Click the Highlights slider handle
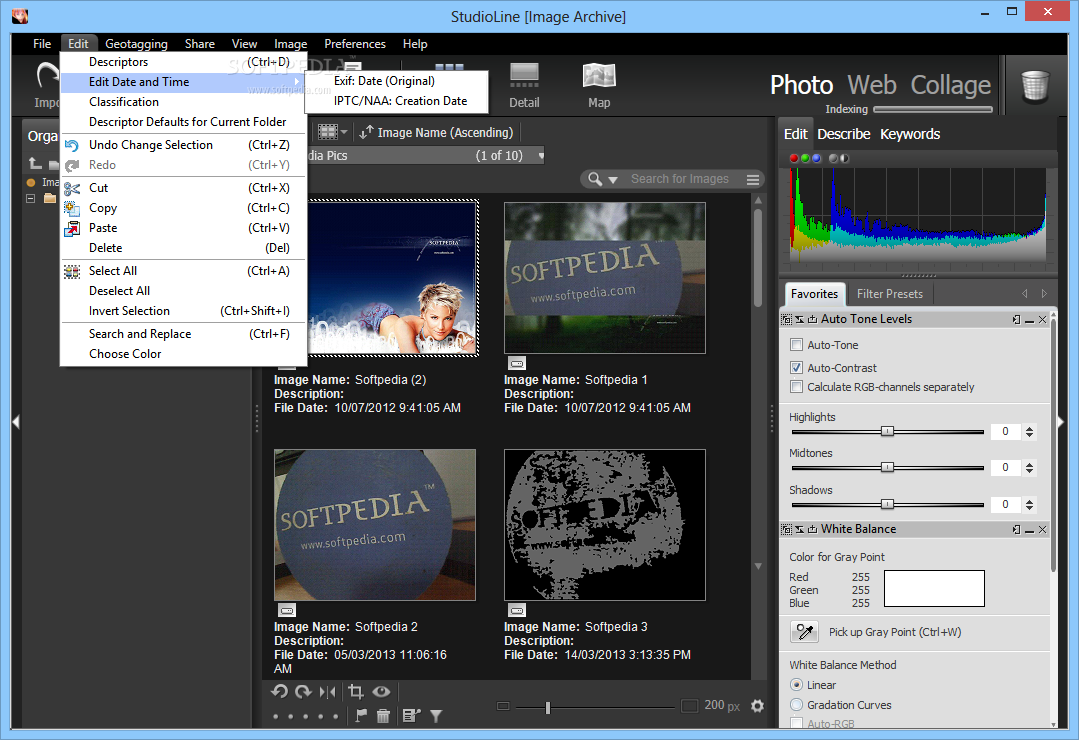Screen dimensions: 1079x740 888,432
